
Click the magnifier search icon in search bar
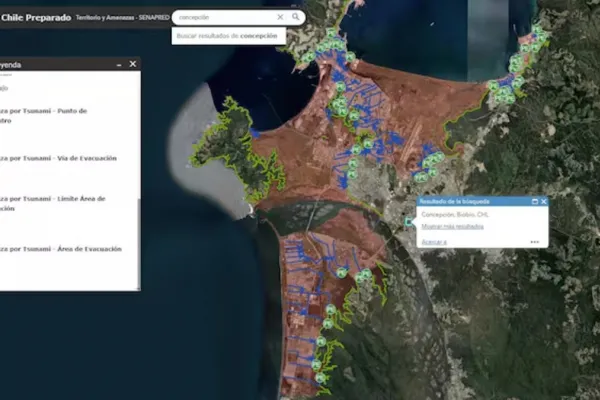pos(295,17)
